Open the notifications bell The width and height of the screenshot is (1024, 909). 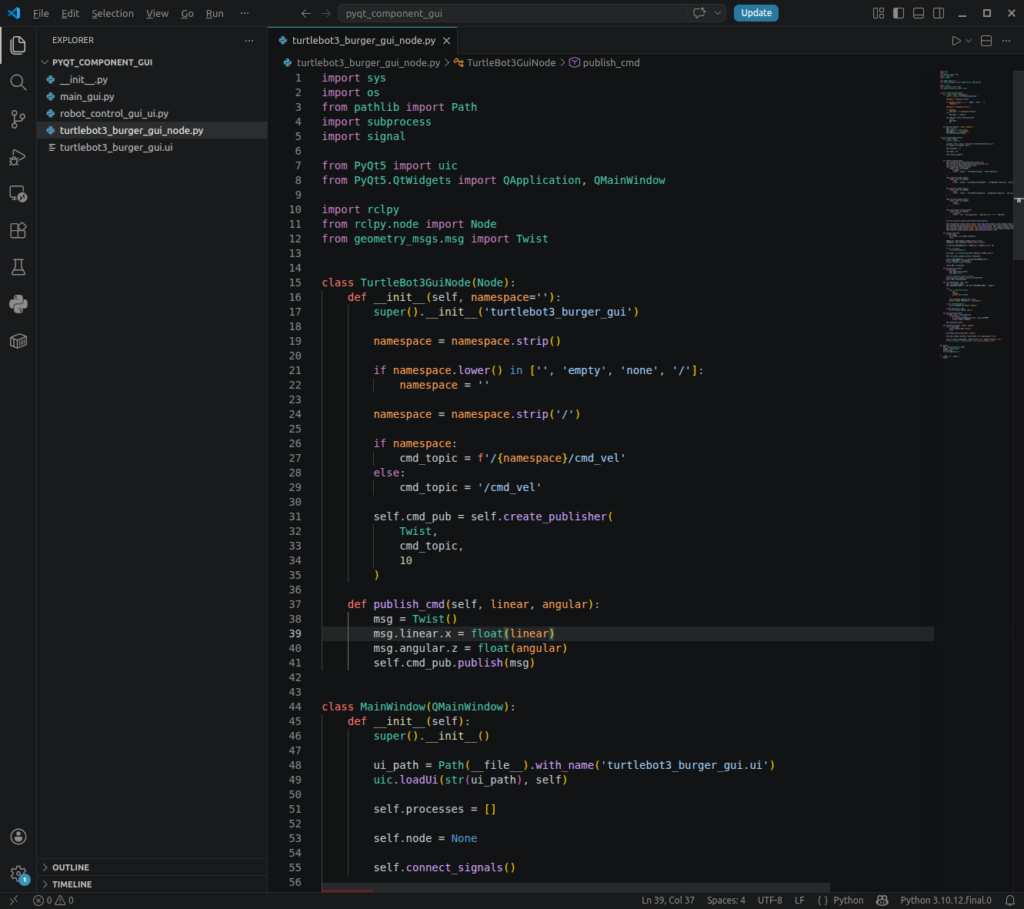(x=1010, y=901)
